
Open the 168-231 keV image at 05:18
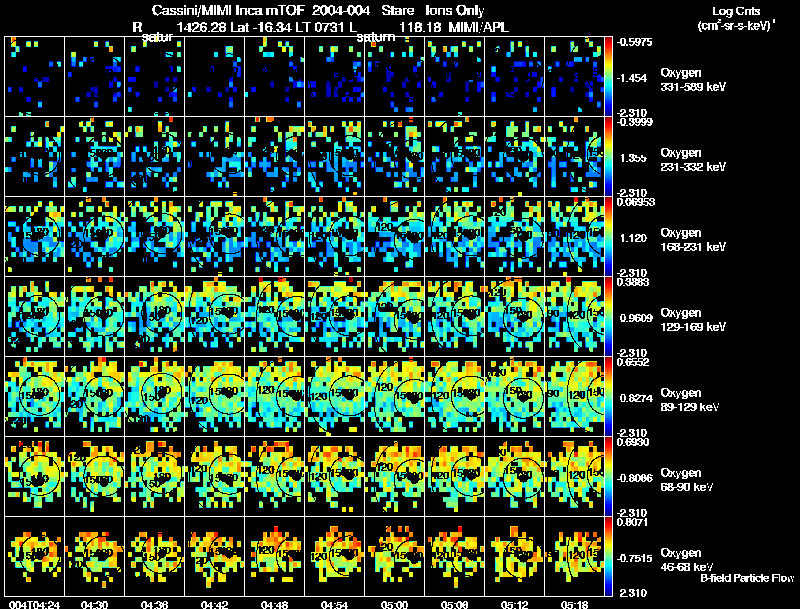tap(574, 237)
